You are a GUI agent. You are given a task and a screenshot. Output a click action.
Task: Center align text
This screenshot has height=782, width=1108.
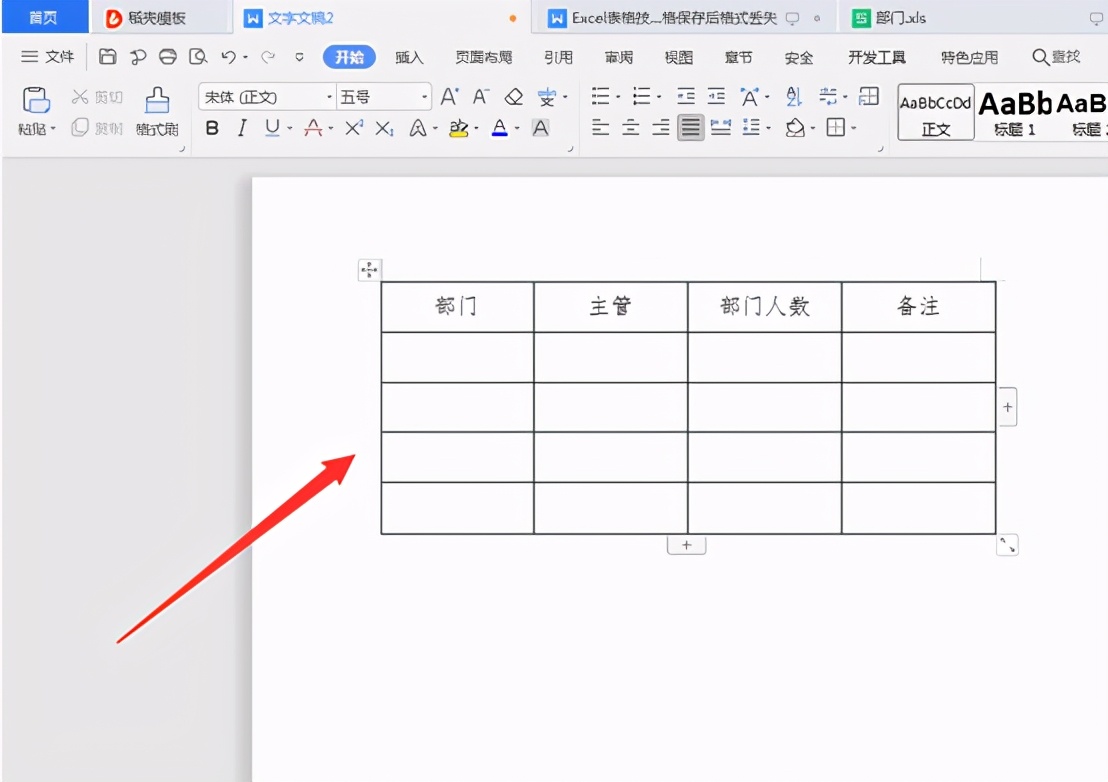click(630, 128)
